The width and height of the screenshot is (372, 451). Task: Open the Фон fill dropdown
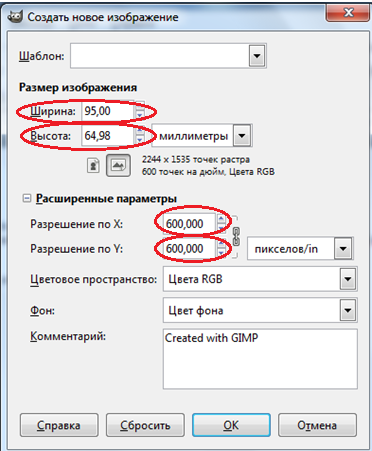click(x=348, y=310)
